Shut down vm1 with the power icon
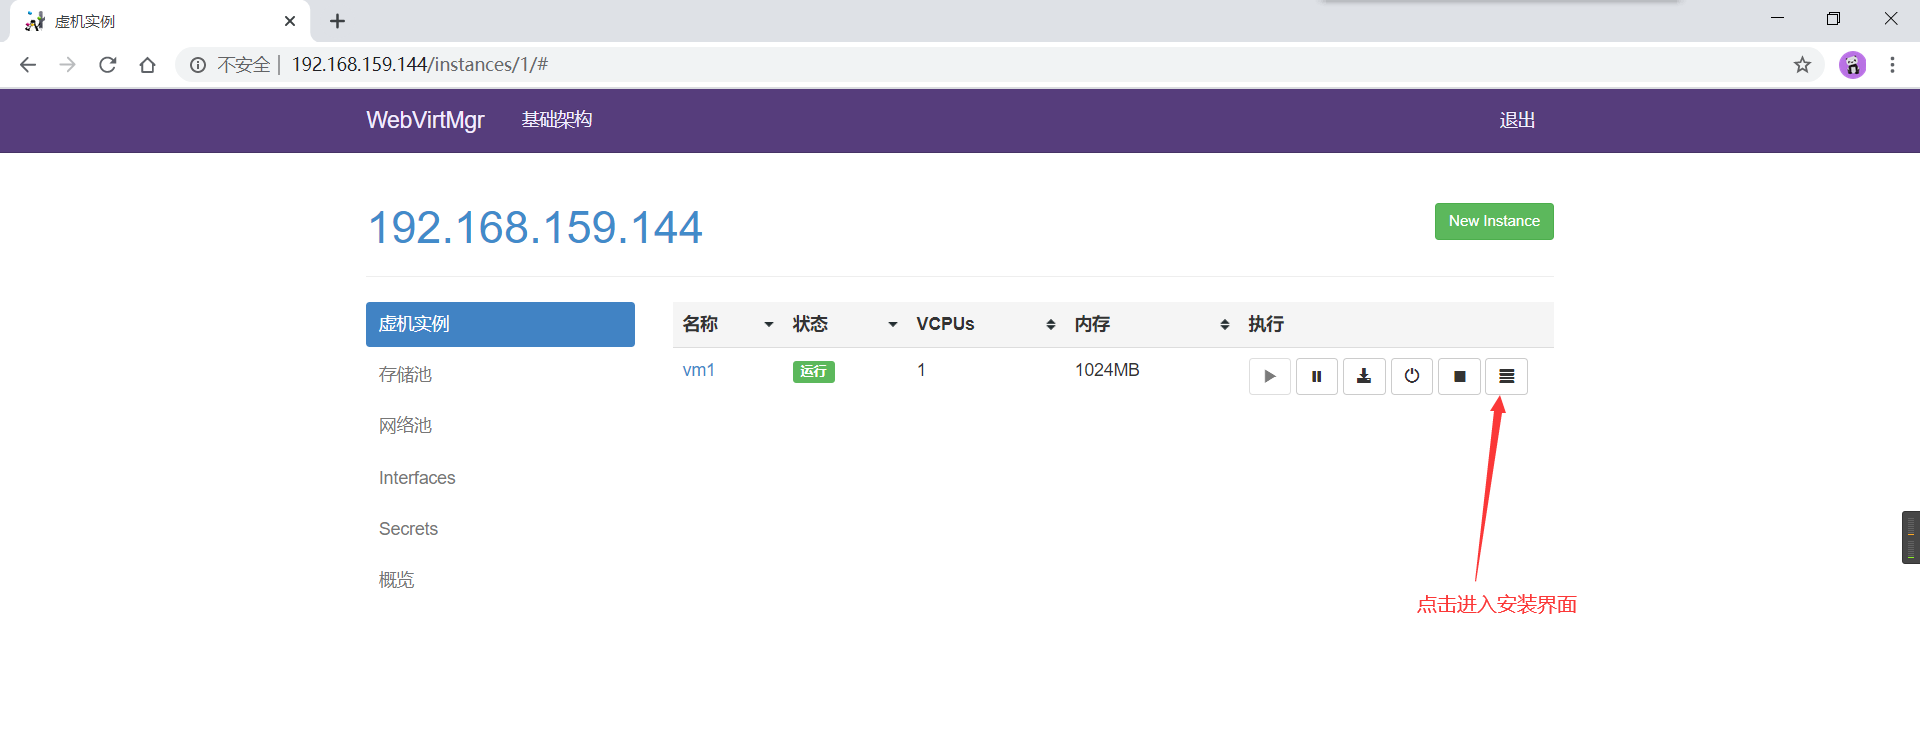This screenshot has height=734, width=1920. 1412,377
